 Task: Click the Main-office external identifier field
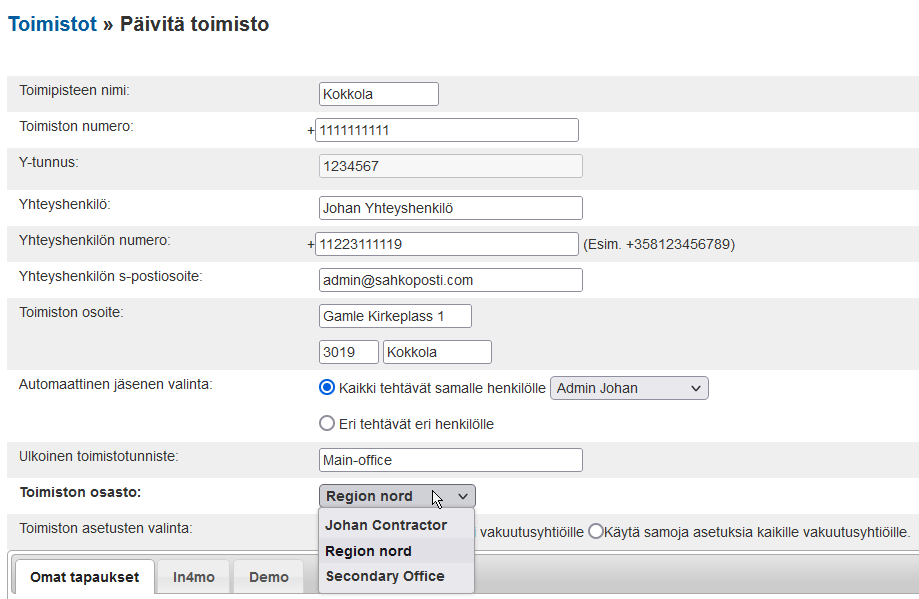tap(450, 460)
